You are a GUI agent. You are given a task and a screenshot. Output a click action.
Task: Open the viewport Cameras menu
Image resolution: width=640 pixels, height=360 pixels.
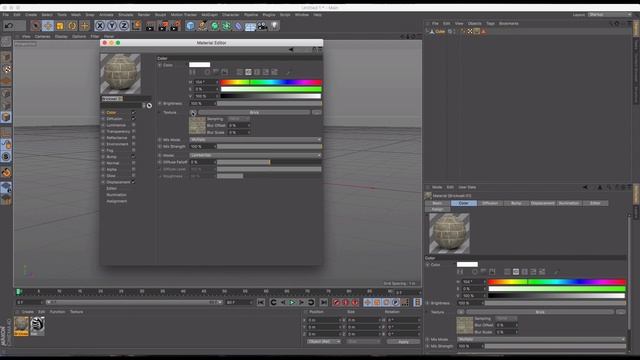42,36
